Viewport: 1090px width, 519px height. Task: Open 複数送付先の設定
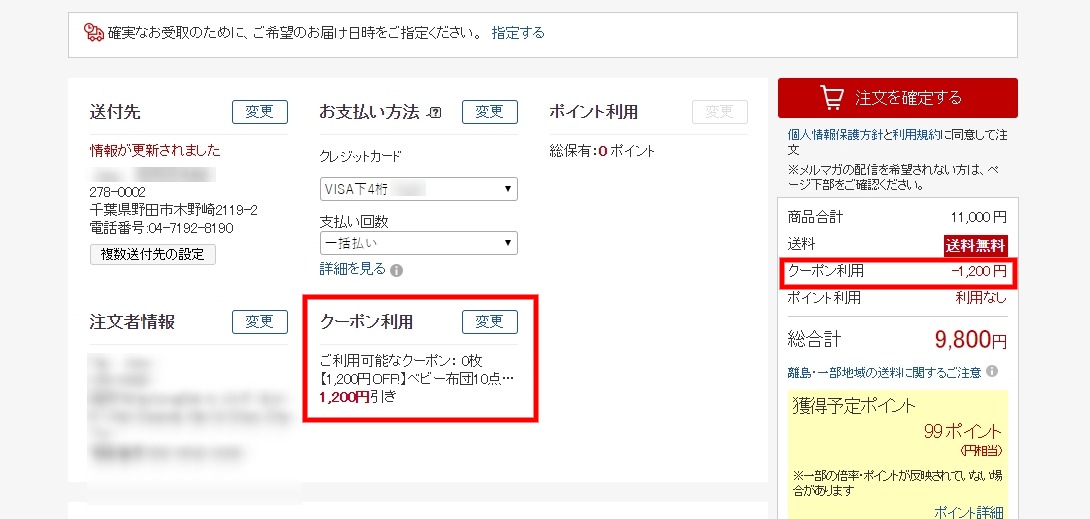[152, 254]
